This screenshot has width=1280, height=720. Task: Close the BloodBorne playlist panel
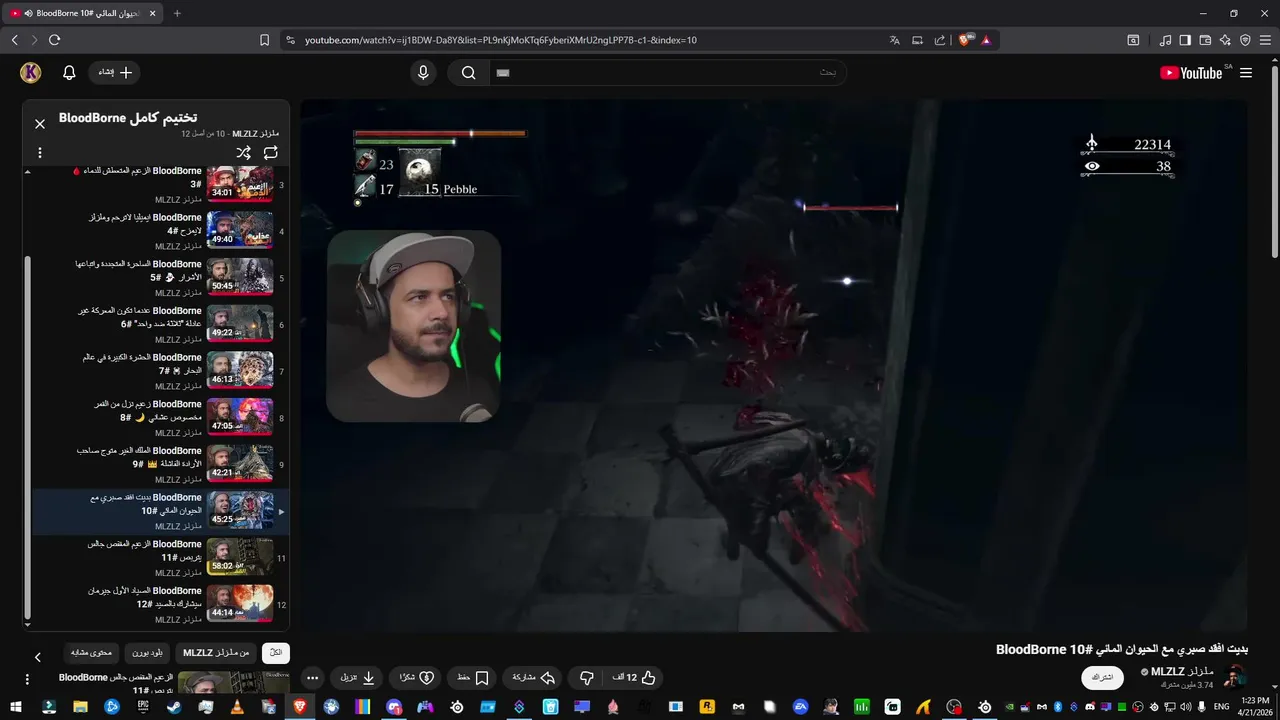(40, 124)
